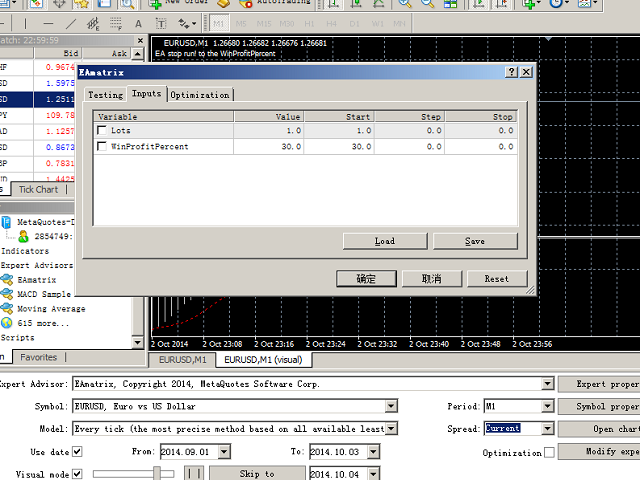Select the Fibonacci retracement tool
Image resolution: width=640 pixels, height=480 pixels.
click(116, 24)
